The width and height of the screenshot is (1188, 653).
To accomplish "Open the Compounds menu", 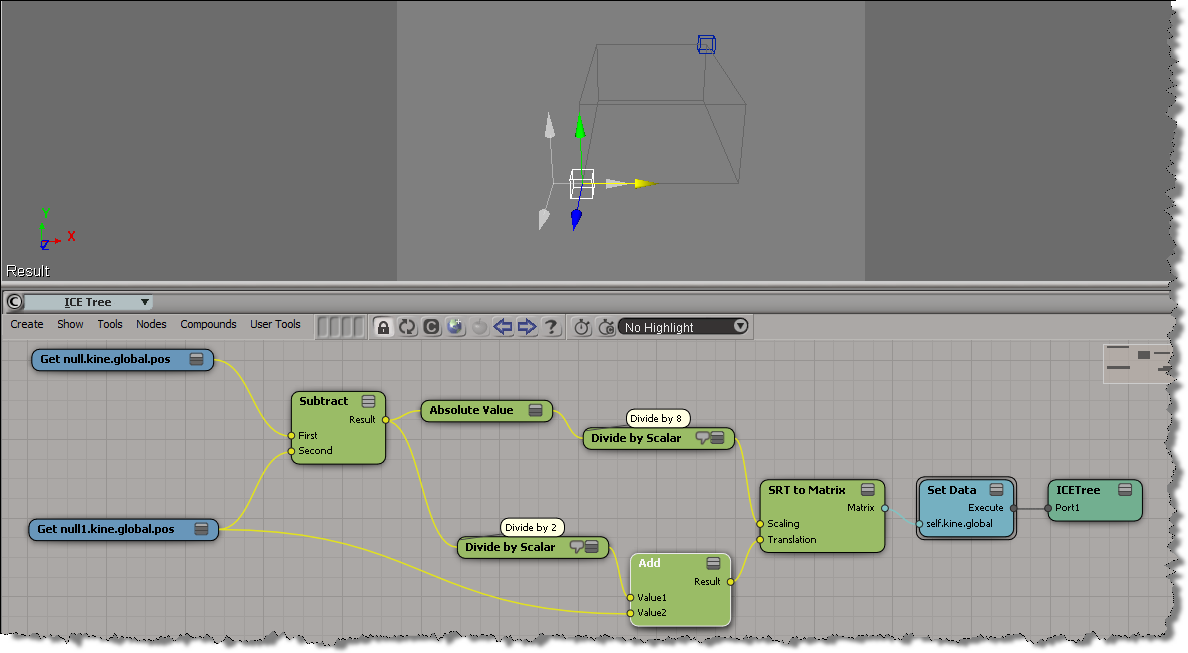I will 208,324.
